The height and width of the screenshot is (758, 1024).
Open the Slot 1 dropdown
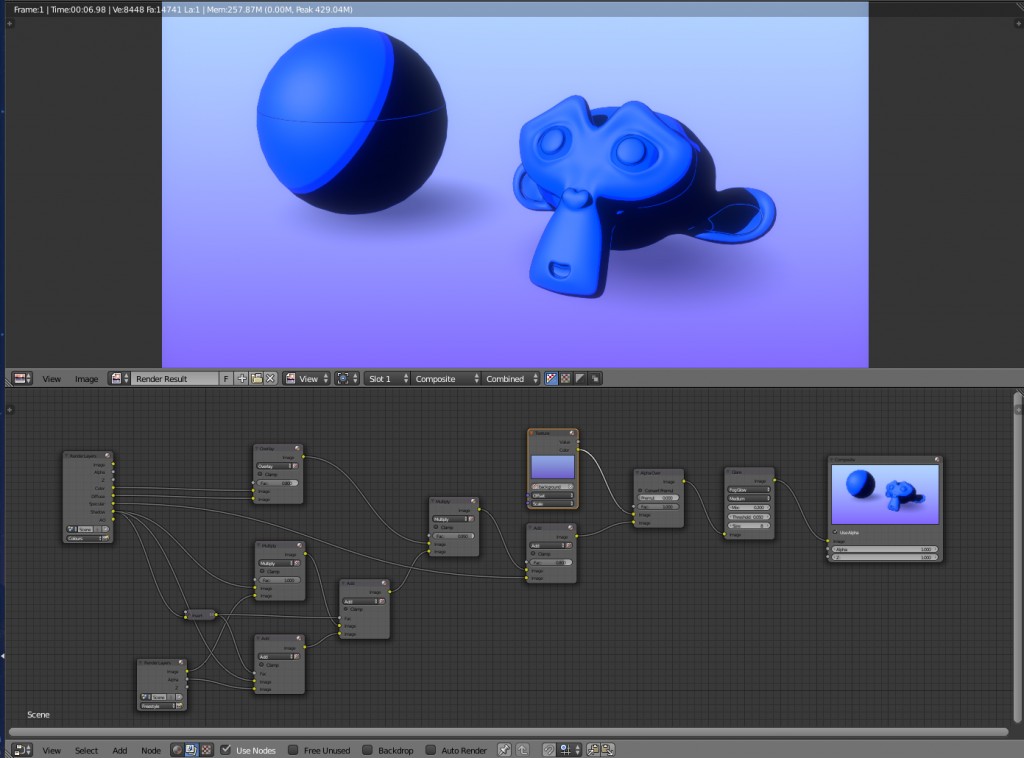(x=385, y=378)
